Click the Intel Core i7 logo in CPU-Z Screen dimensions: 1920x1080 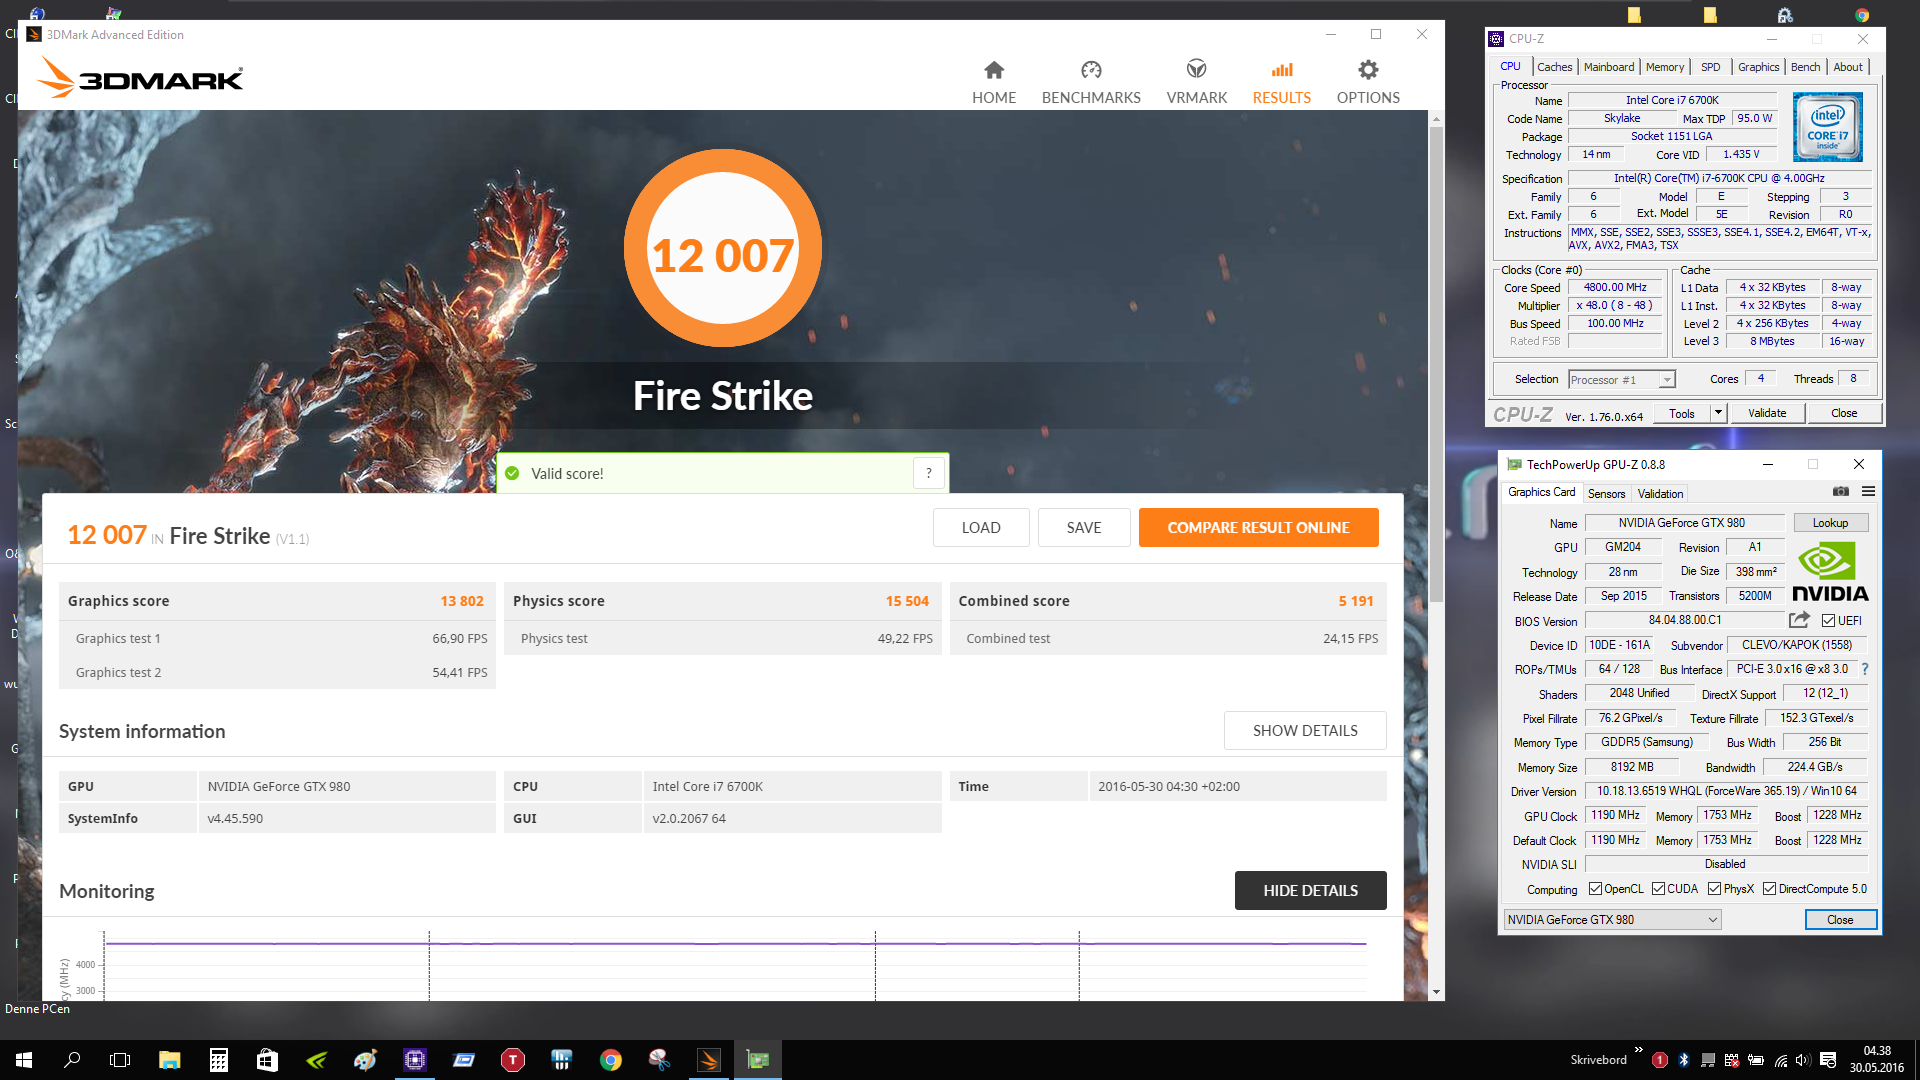pos(1827,127)
